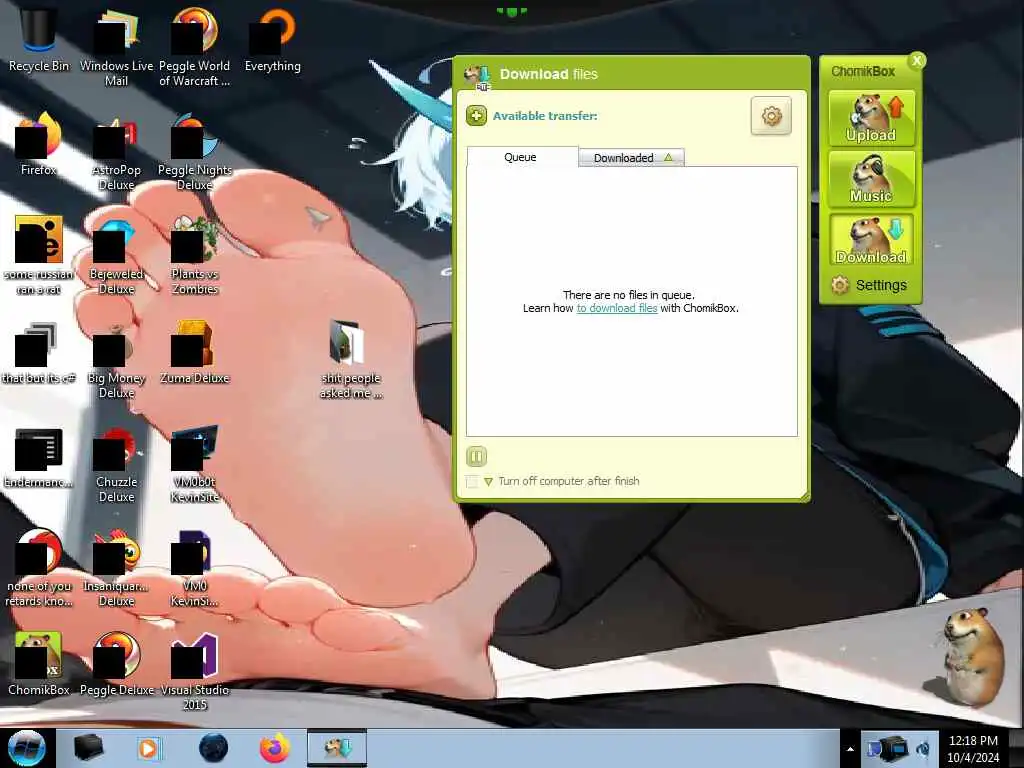
Task: Select Peggle Nights Deluxe desktop icon
Action: click(x=195, y=150)
